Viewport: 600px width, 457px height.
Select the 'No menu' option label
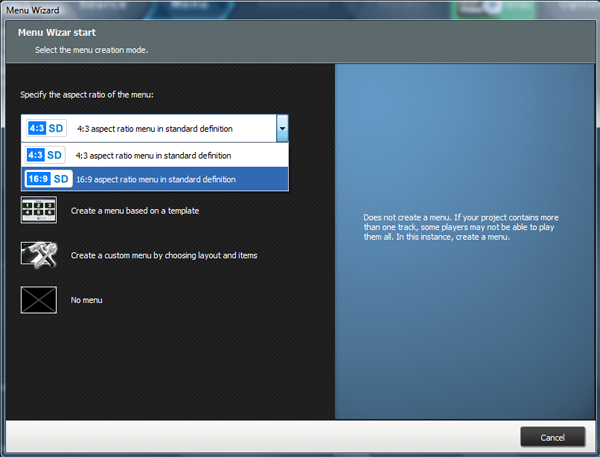click(86, 300)
